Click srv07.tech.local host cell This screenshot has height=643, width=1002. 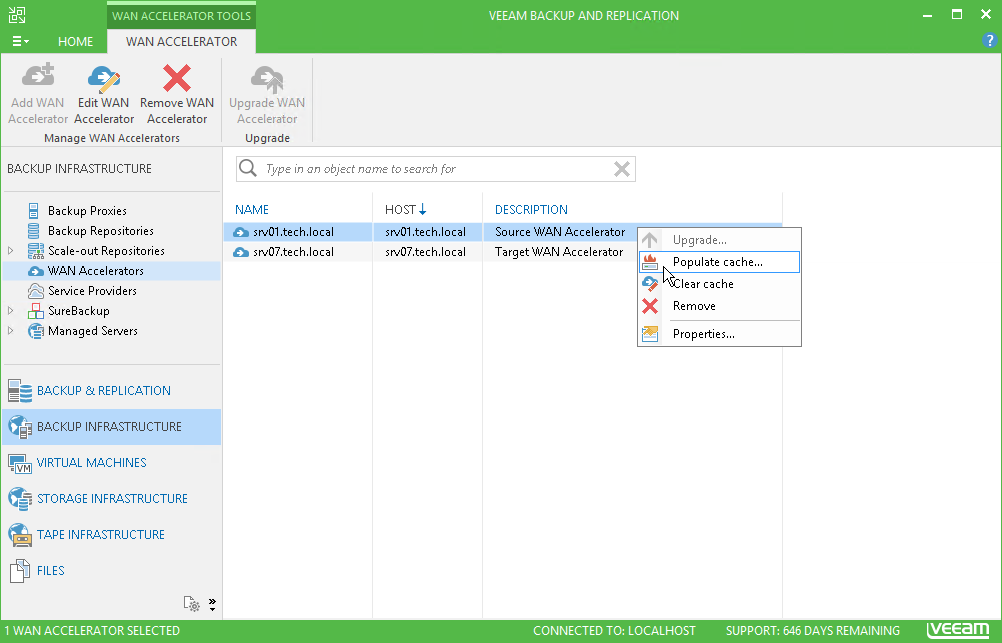click(425, 252)
